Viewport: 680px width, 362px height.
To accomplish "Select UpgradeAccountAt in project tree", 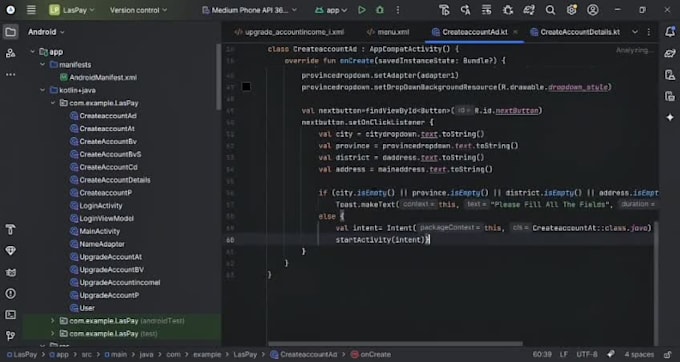I will (x=106, y=257).
